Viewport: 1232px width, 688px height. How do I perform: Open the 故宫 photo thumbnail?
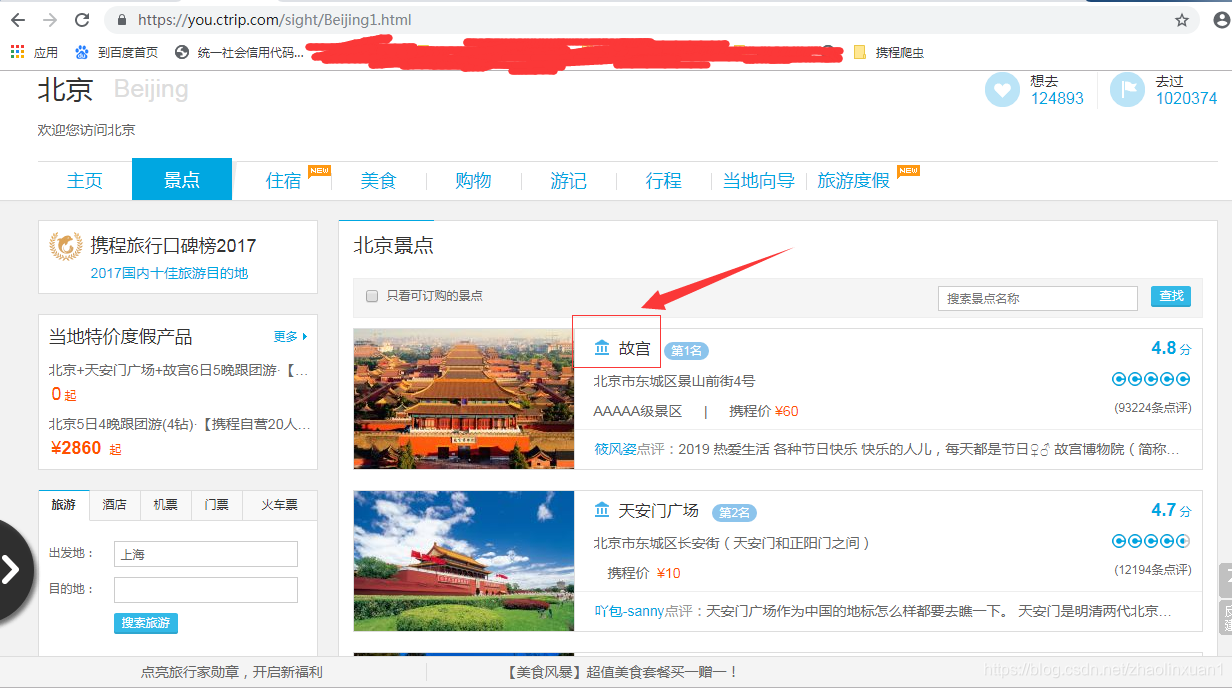[x=464, y=399]
